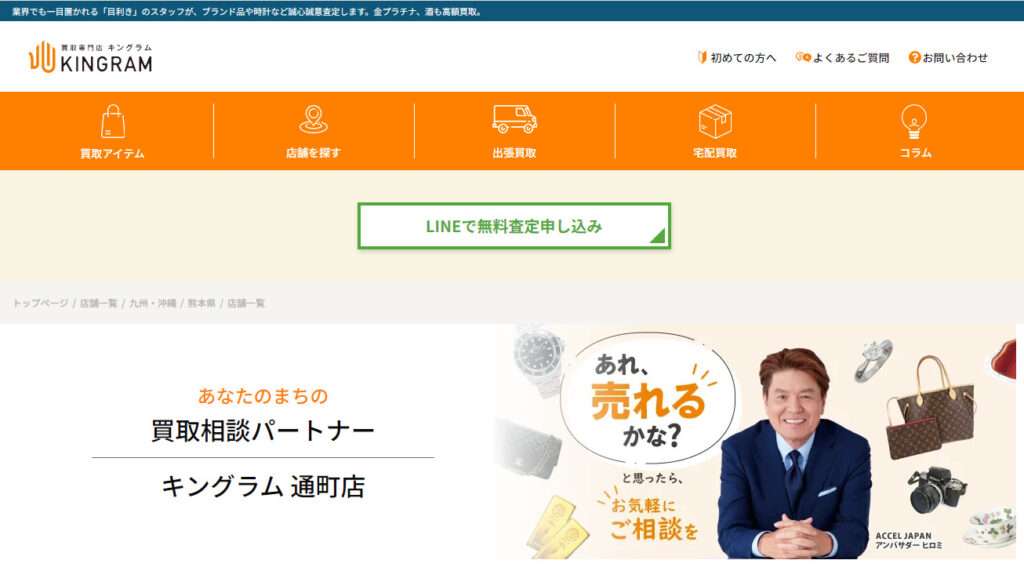The image size is (1024, 571).
Task: Click the chat icon beside よくあるご質問
Action: (803, 57)
